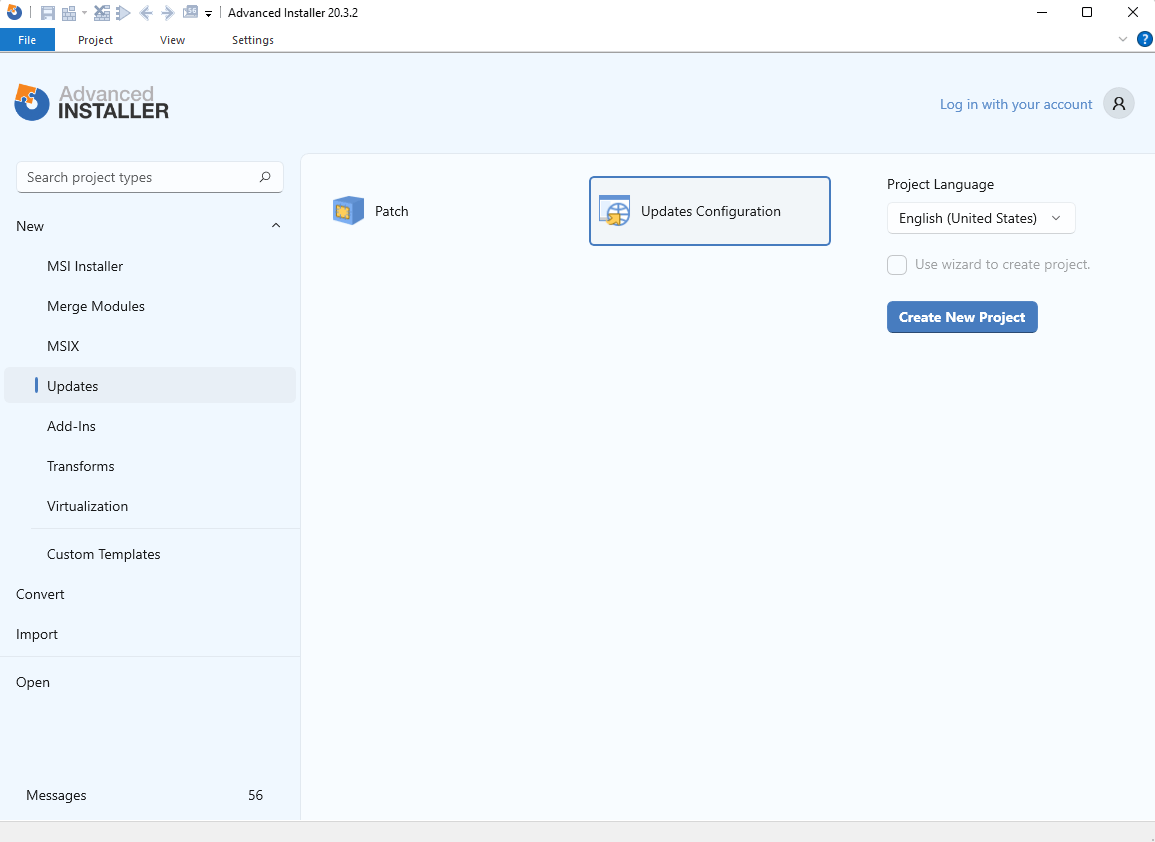Select the Add-Ins project category

click(x=150, y=426)
